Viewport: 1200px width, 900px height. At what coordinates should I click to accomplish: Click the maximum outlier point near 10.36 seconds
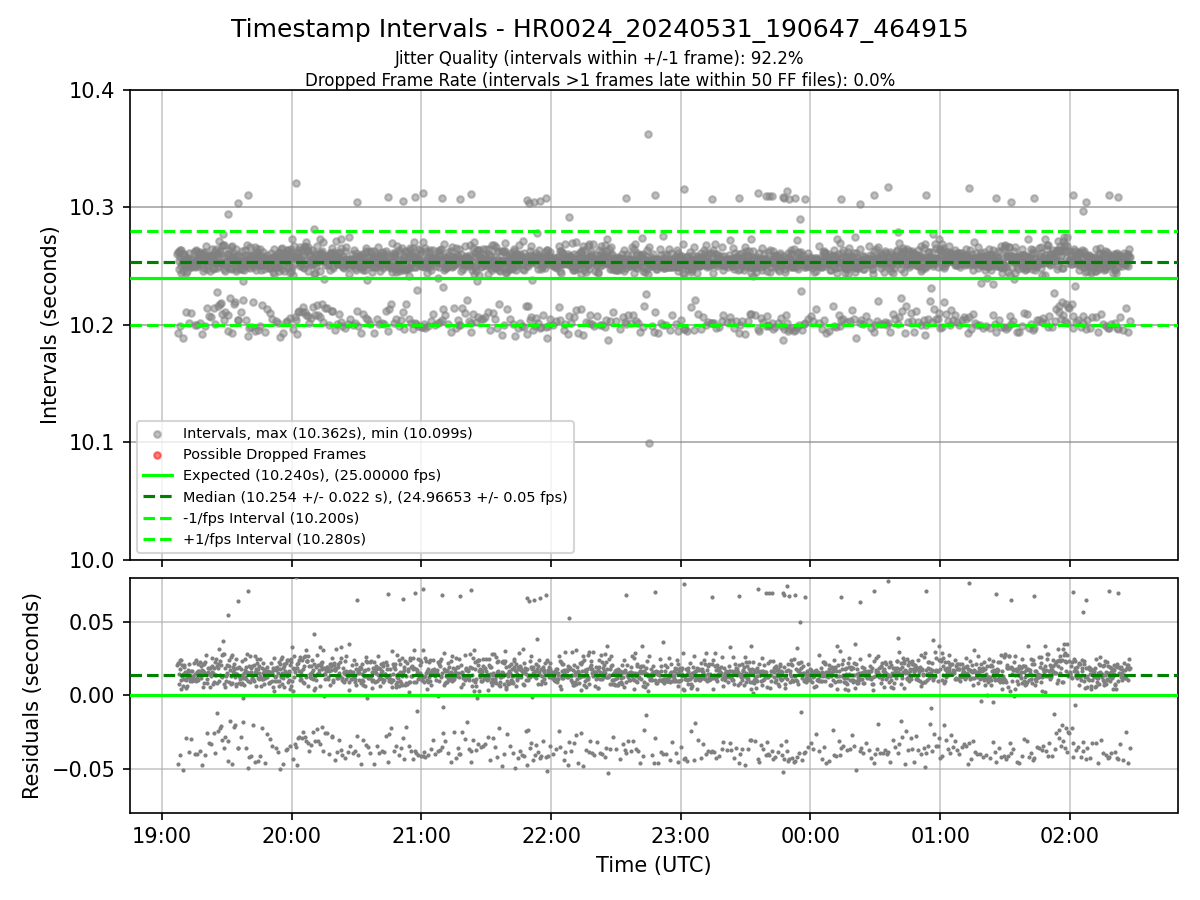[648, 134]
